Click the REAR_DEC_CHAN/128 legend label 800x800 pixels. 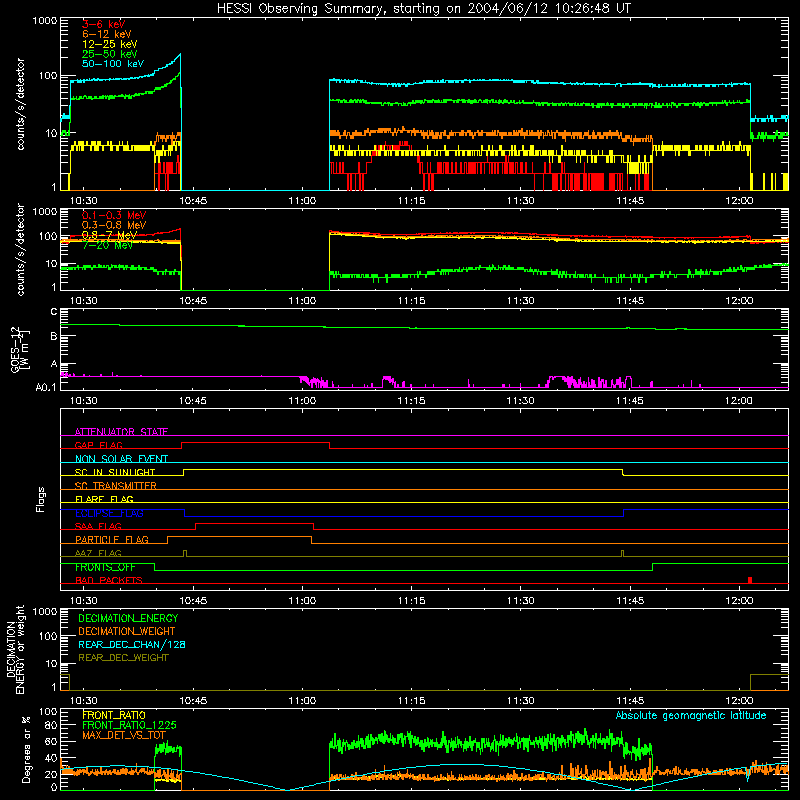tap(132, 645)
